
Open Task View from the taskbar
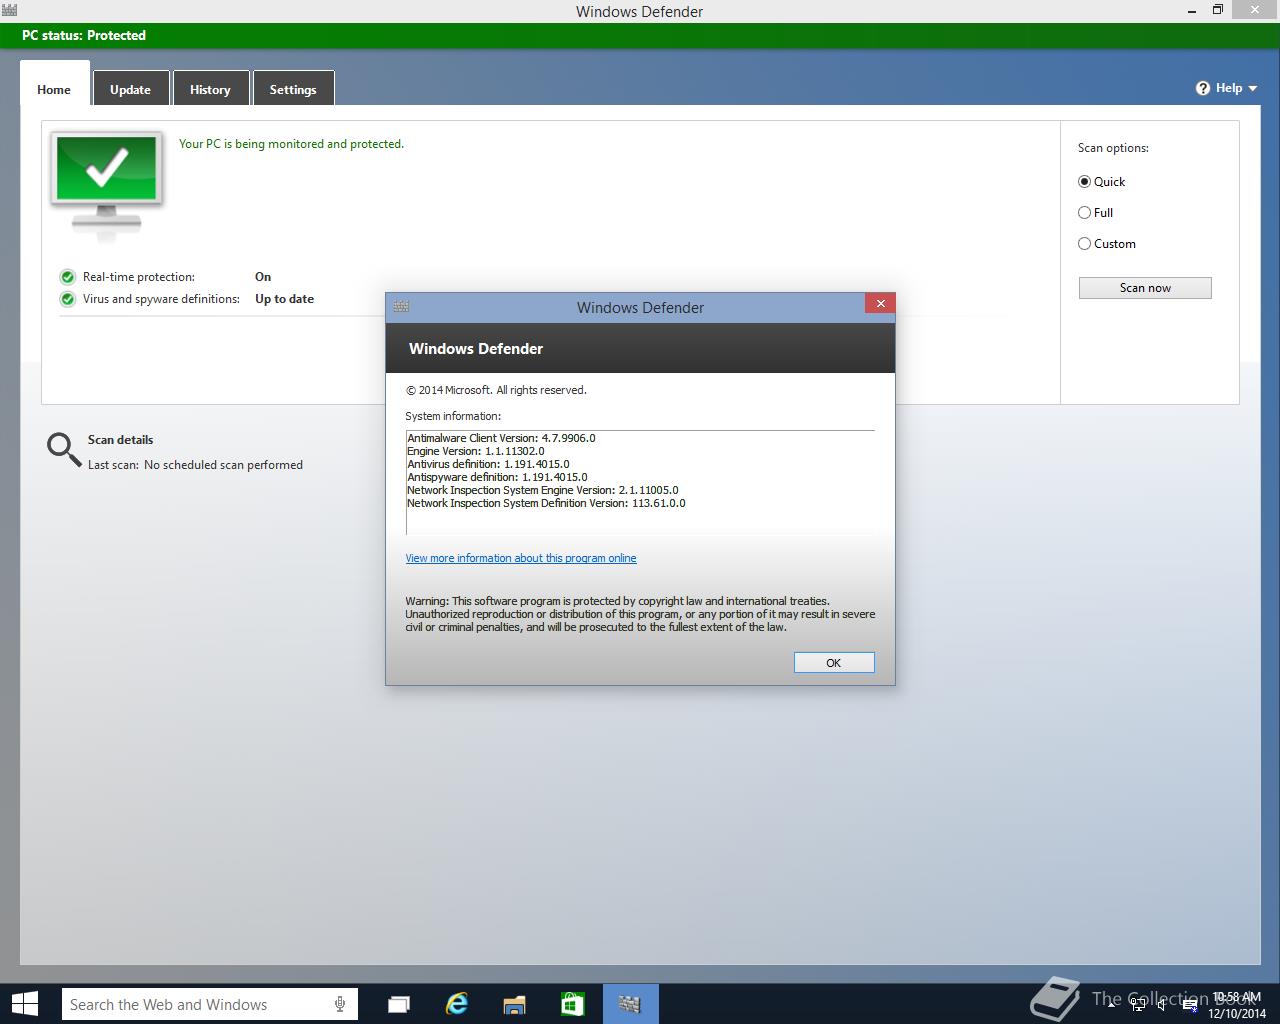(399, 1004)
